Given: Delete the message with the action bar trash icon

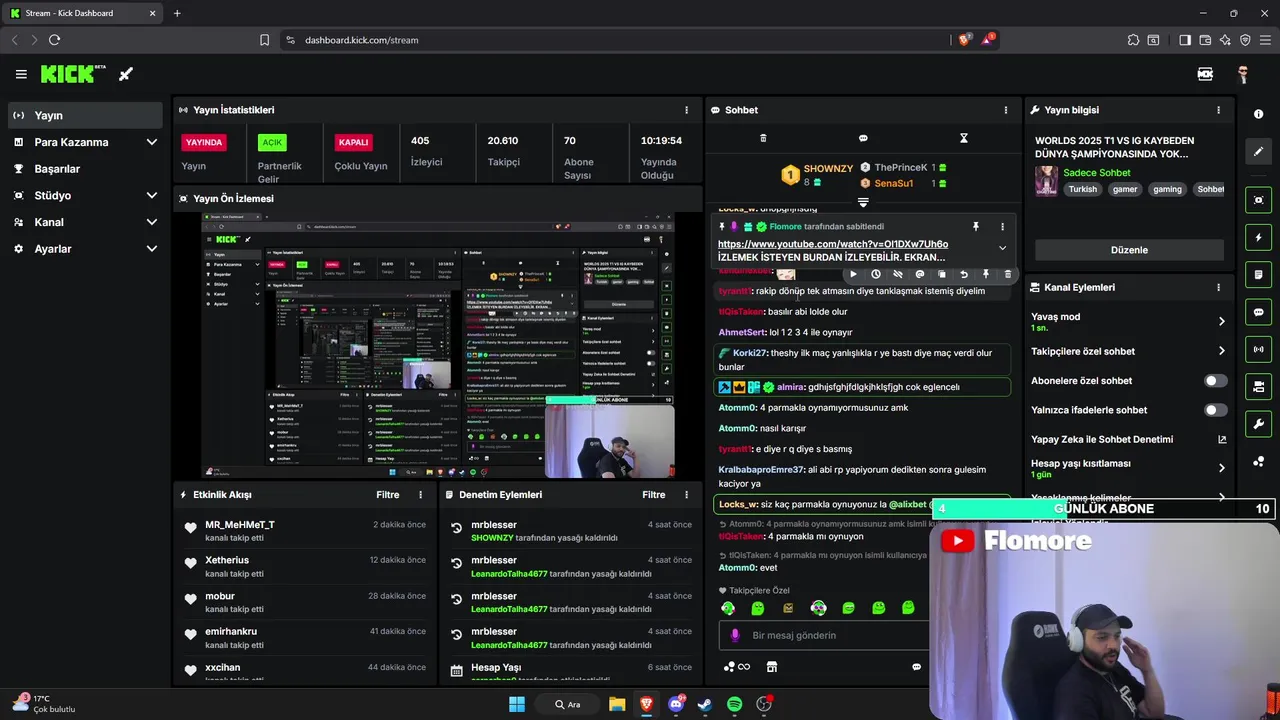Looking at the screenshot, I should pos(1007,274).
